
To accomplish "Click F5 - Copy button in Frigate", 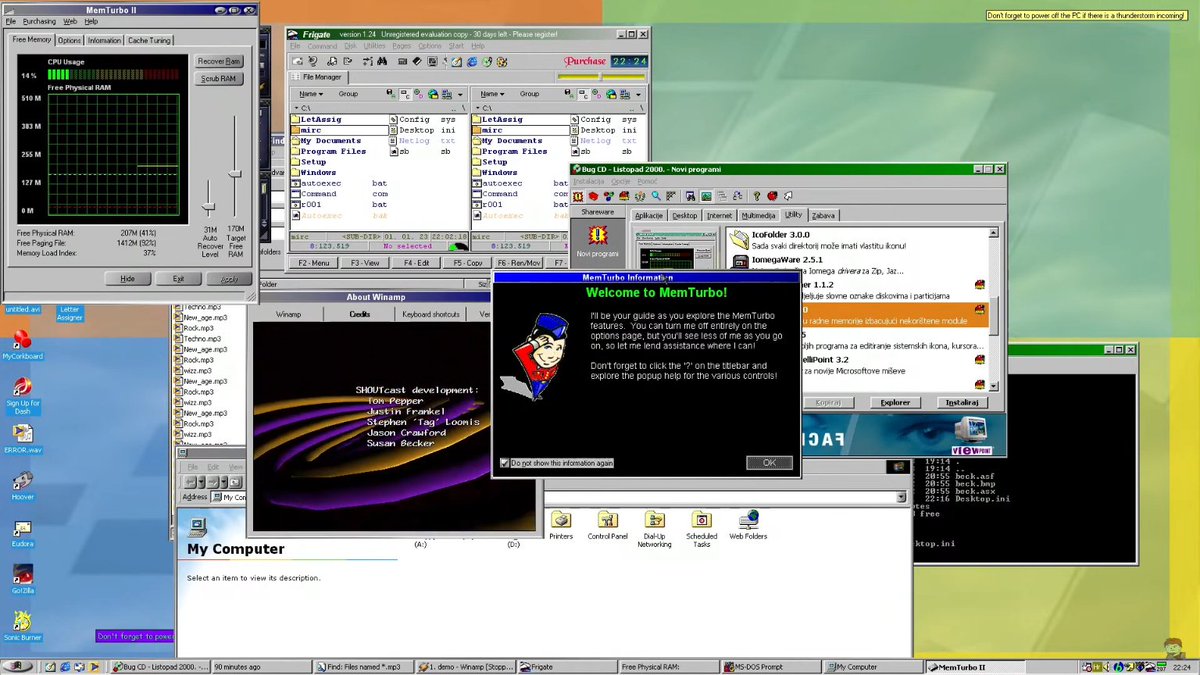I will 467,263.
